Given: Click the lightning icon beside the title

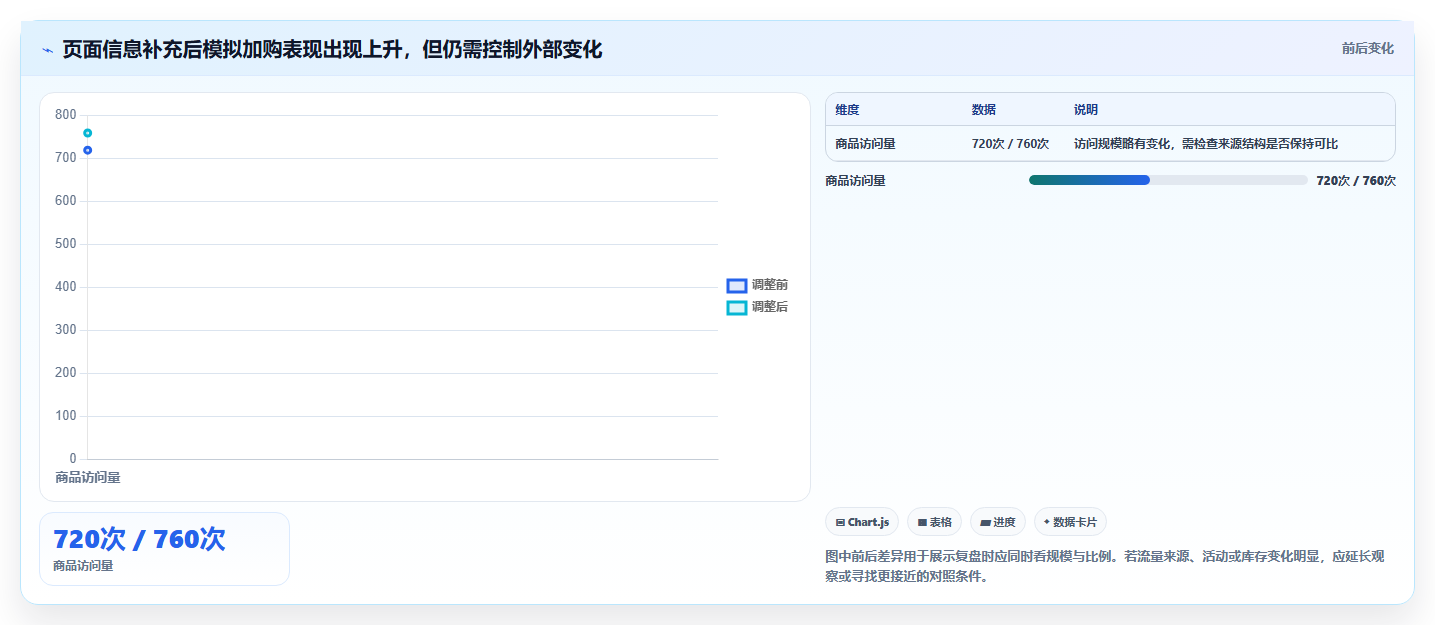Looking at the screenshot, I should click(x=48, y=50).
